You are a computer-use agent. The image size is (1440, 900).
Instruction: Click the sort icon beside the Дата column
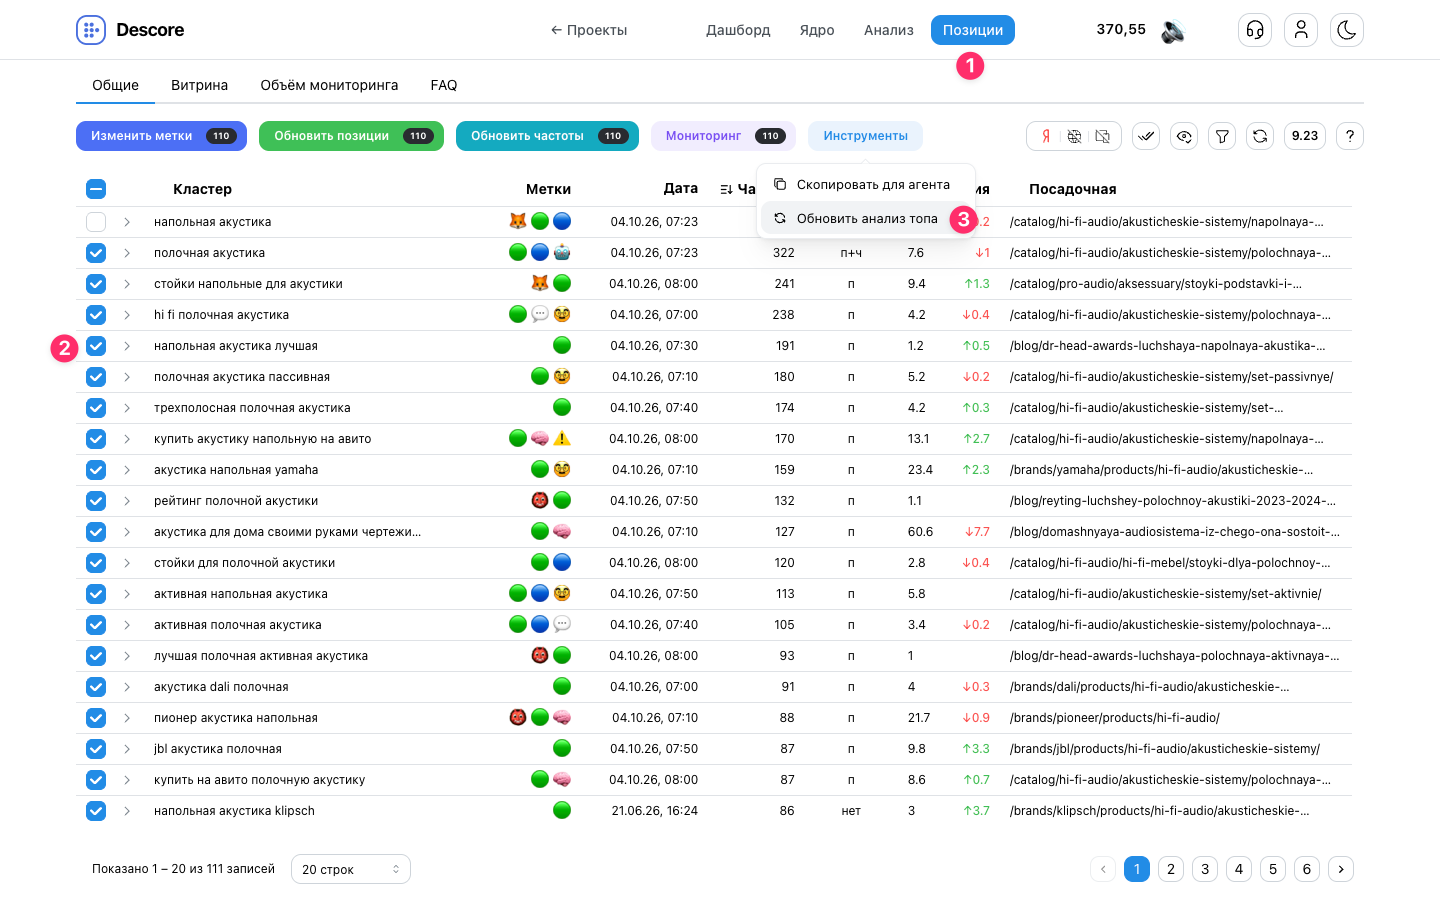pyautogui.click(x=726, y=189)
